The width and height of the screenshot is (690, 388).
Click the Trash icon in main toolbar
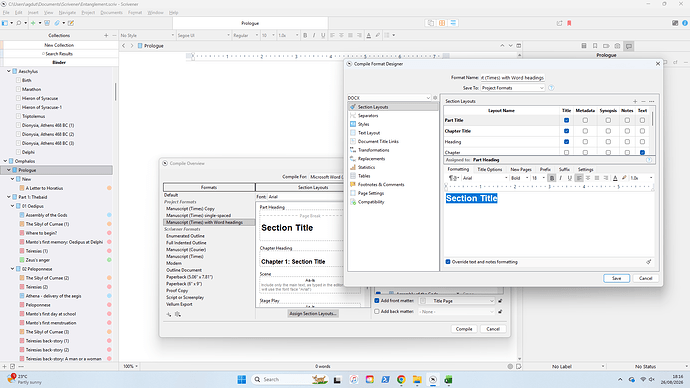[47, 23]
